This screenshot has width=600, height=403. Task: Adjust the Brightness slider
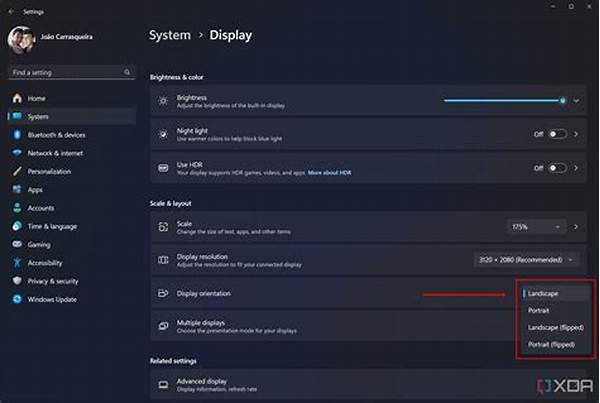pyautogui.click(x=505, y=100)
